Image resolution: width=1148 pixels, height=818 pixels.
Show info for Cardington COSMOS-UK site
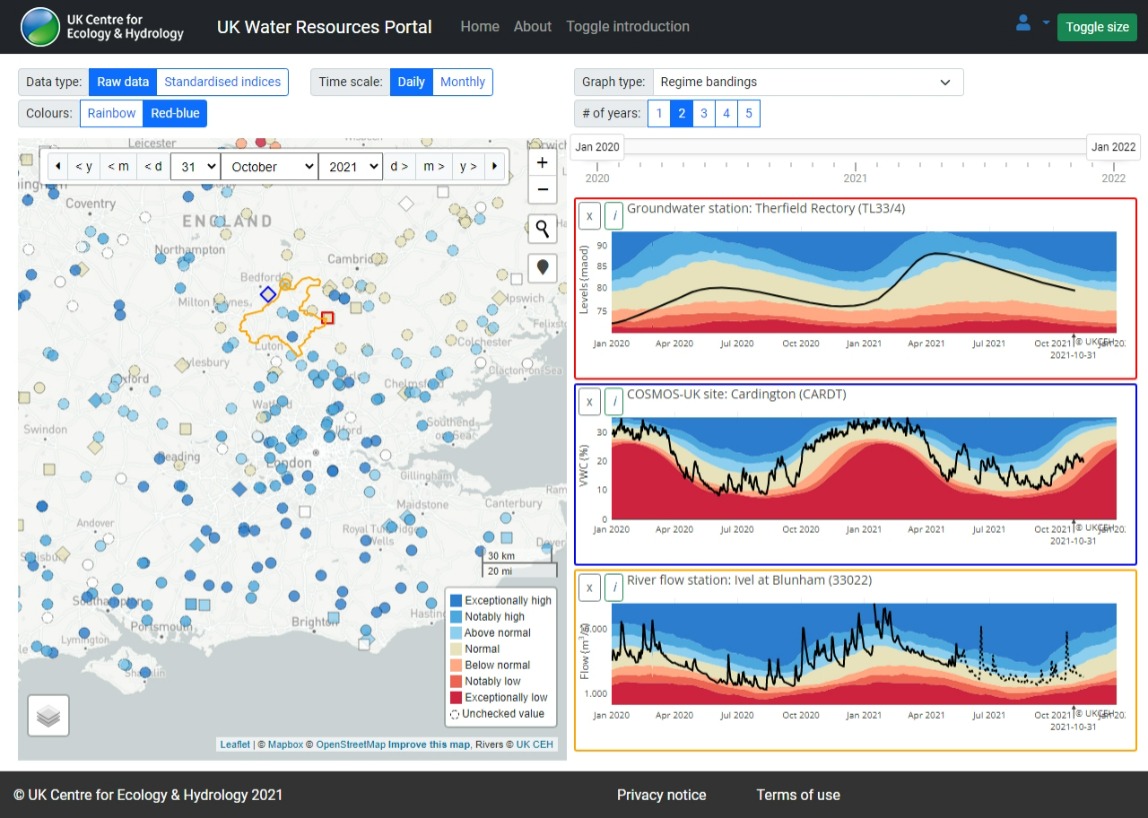click(614, 401)
